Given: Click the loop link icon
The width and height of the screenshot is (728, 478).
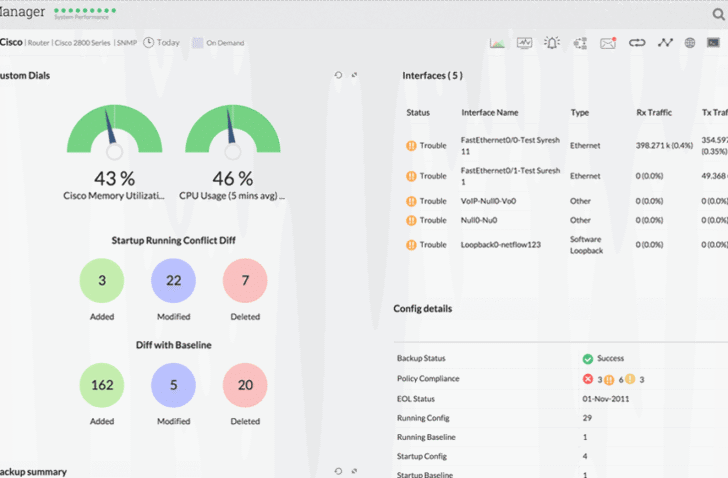Looking at the screenshot, I should [x=637, y=43].
